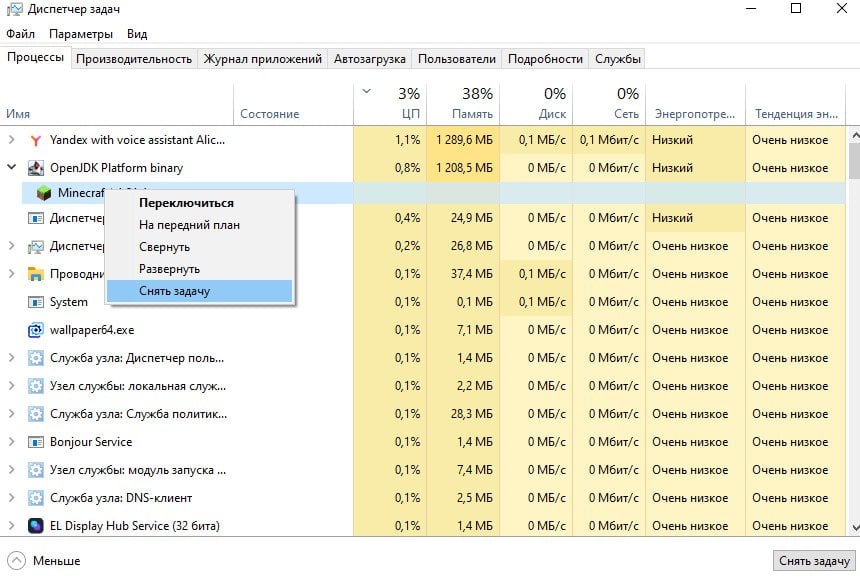Click the EL Display Hub Service icon
Image resolution: width=860 pixels, height=578 pixels.
pyautogui.click(x=36, y=526)
